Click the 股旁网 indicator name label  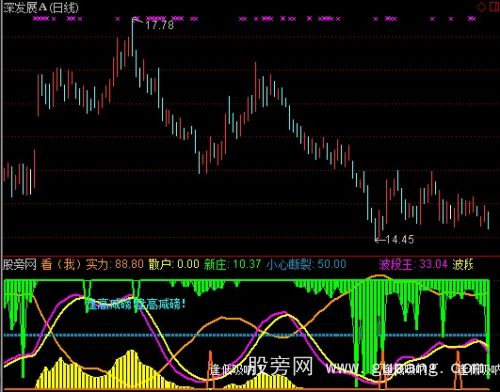pyautogui.click(x=20, y=265)
